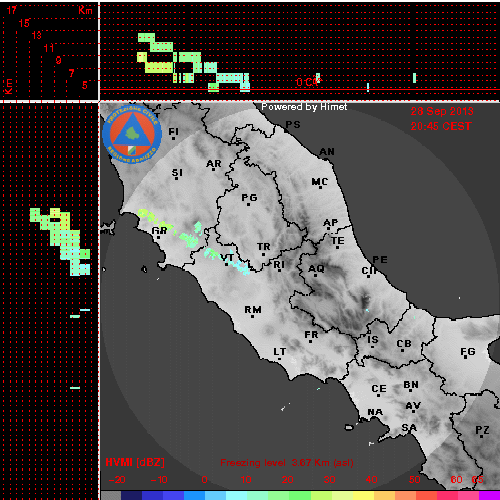Click the AN city marker on coast
Viewport: 500px width, 500px height.
[327, 158]
